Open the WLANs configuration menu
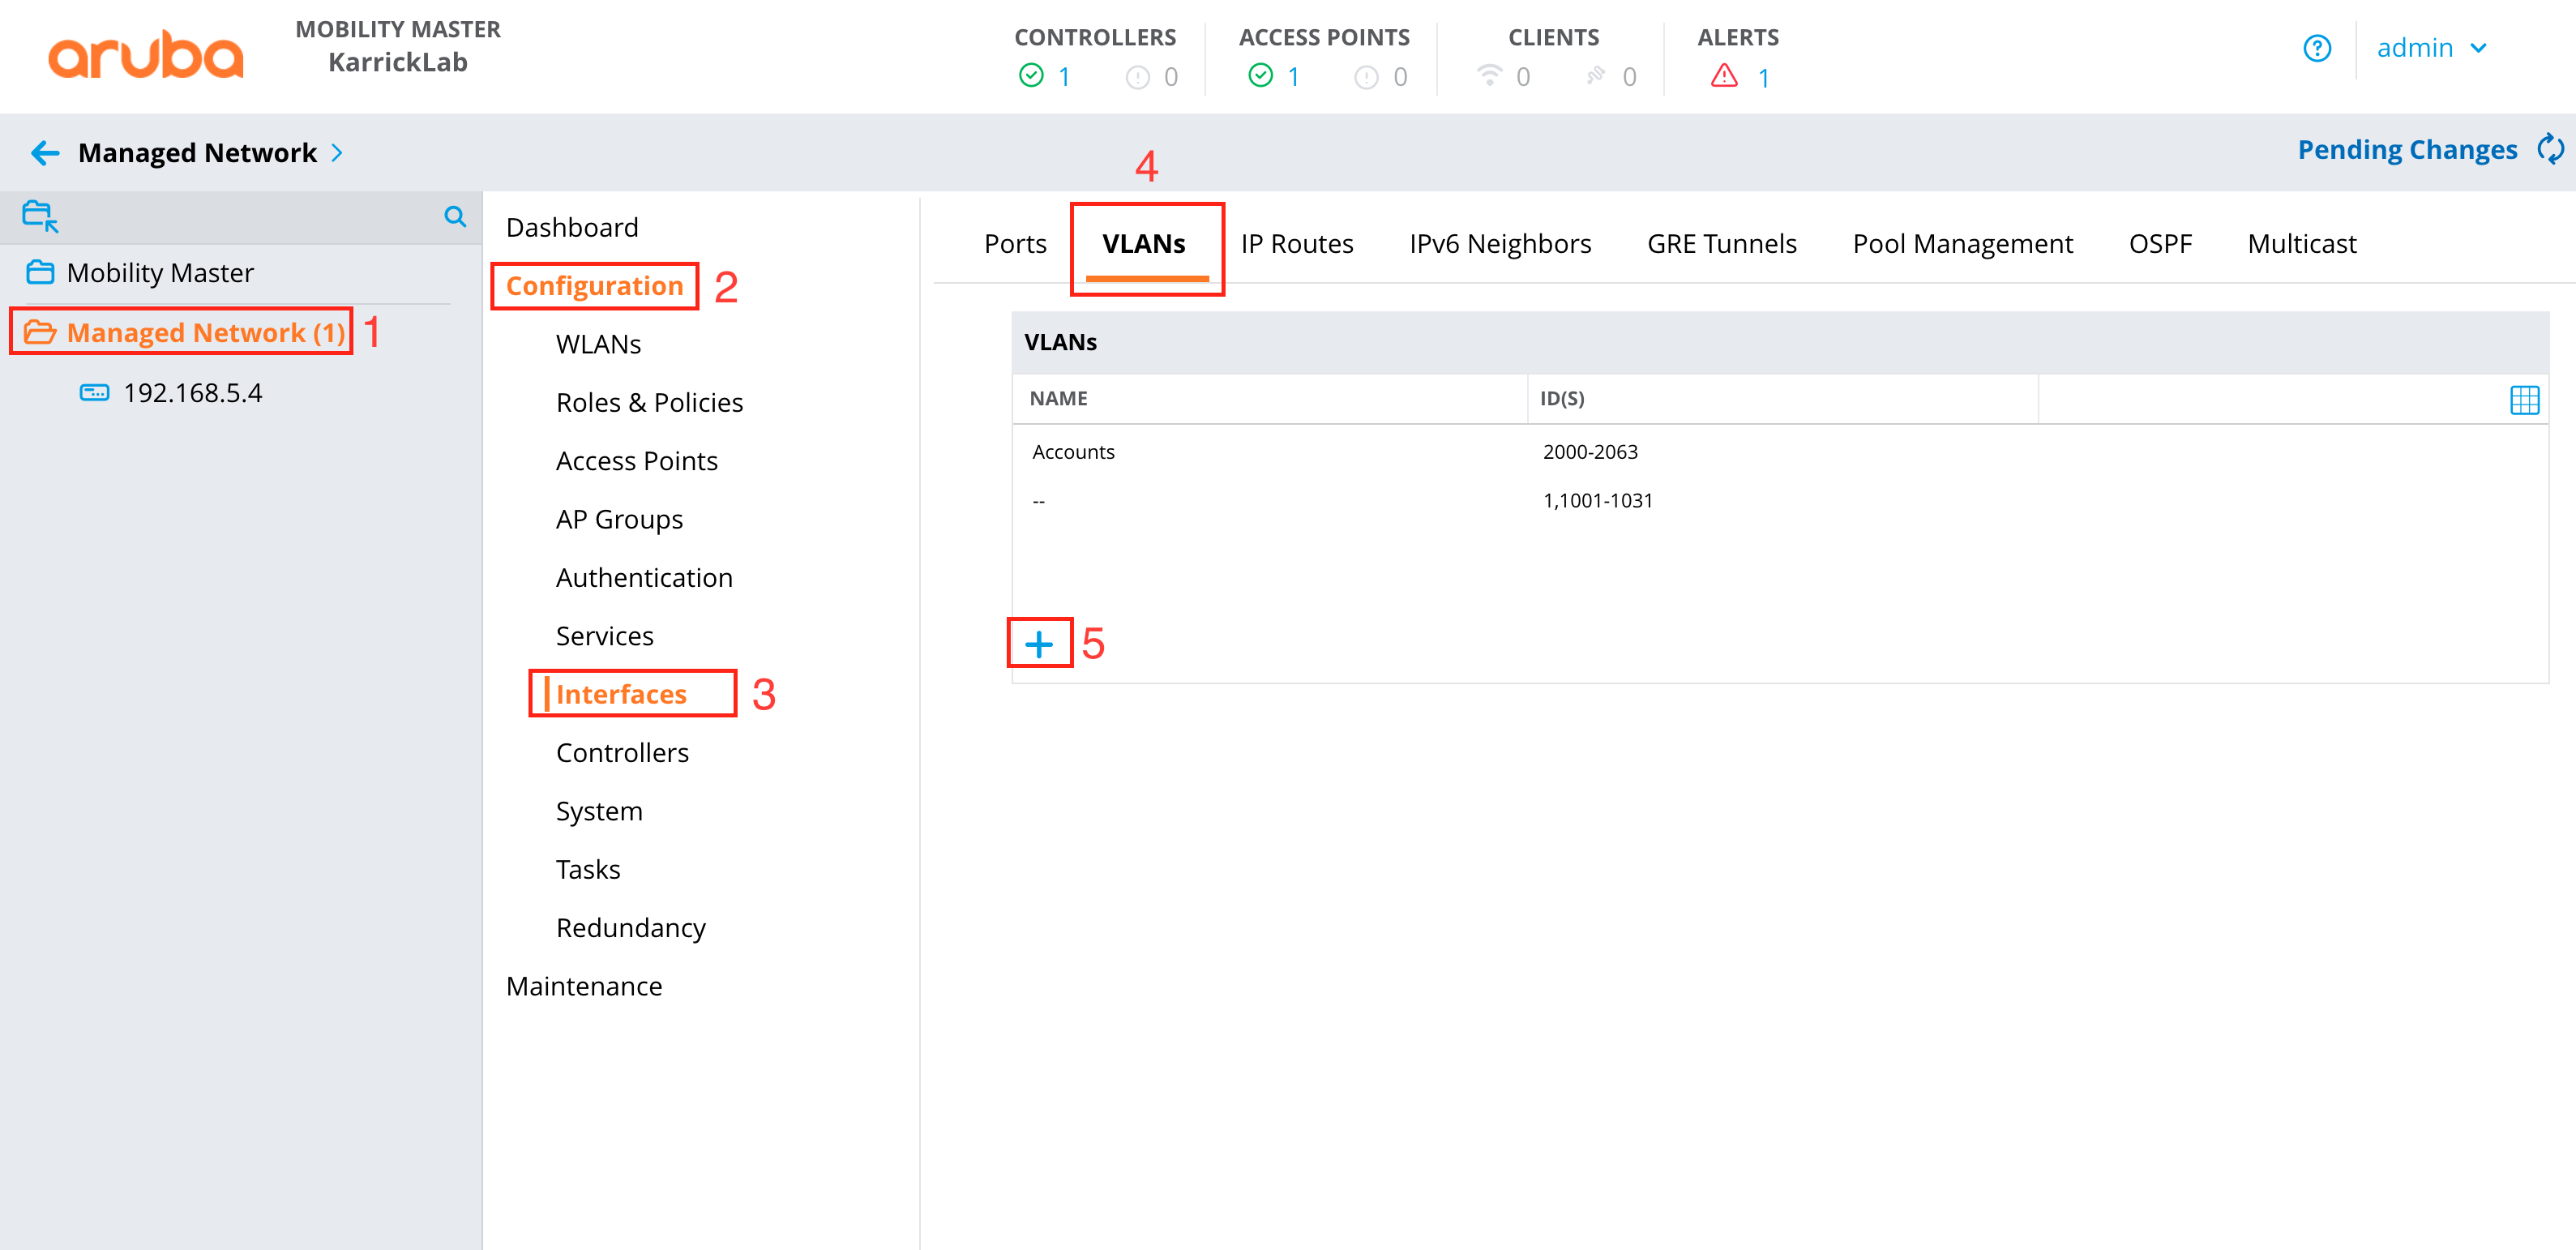This screenshot has height=1250, width=2576. tap(598, 344)
